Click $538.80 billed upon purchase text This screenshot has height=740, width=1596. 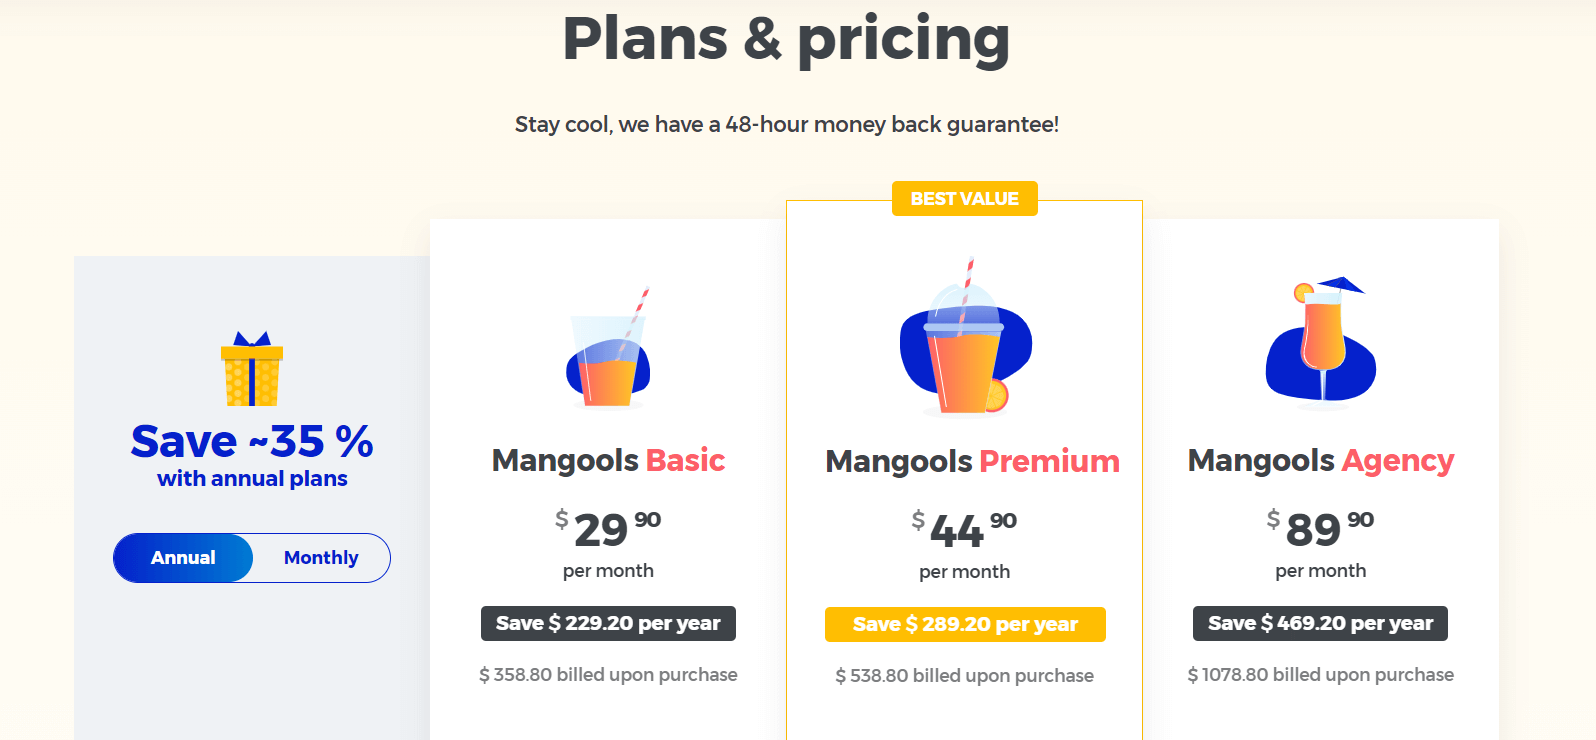[965, 676]
